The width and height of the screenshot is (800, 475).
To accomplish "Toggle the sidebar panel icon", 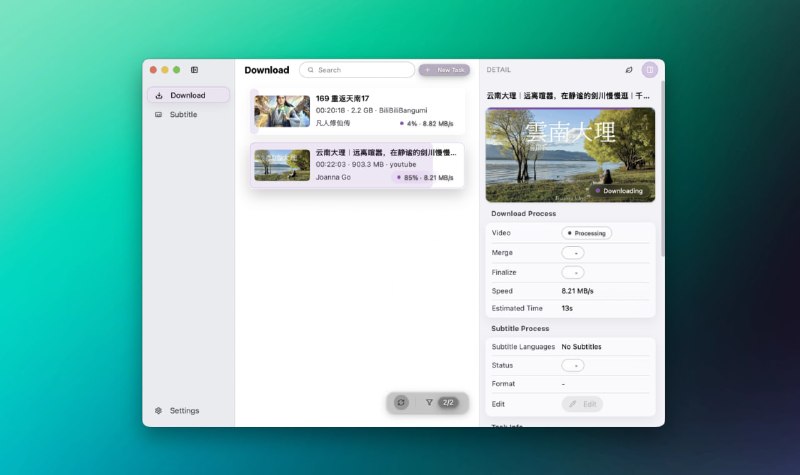I will click(x=194, y=70).
